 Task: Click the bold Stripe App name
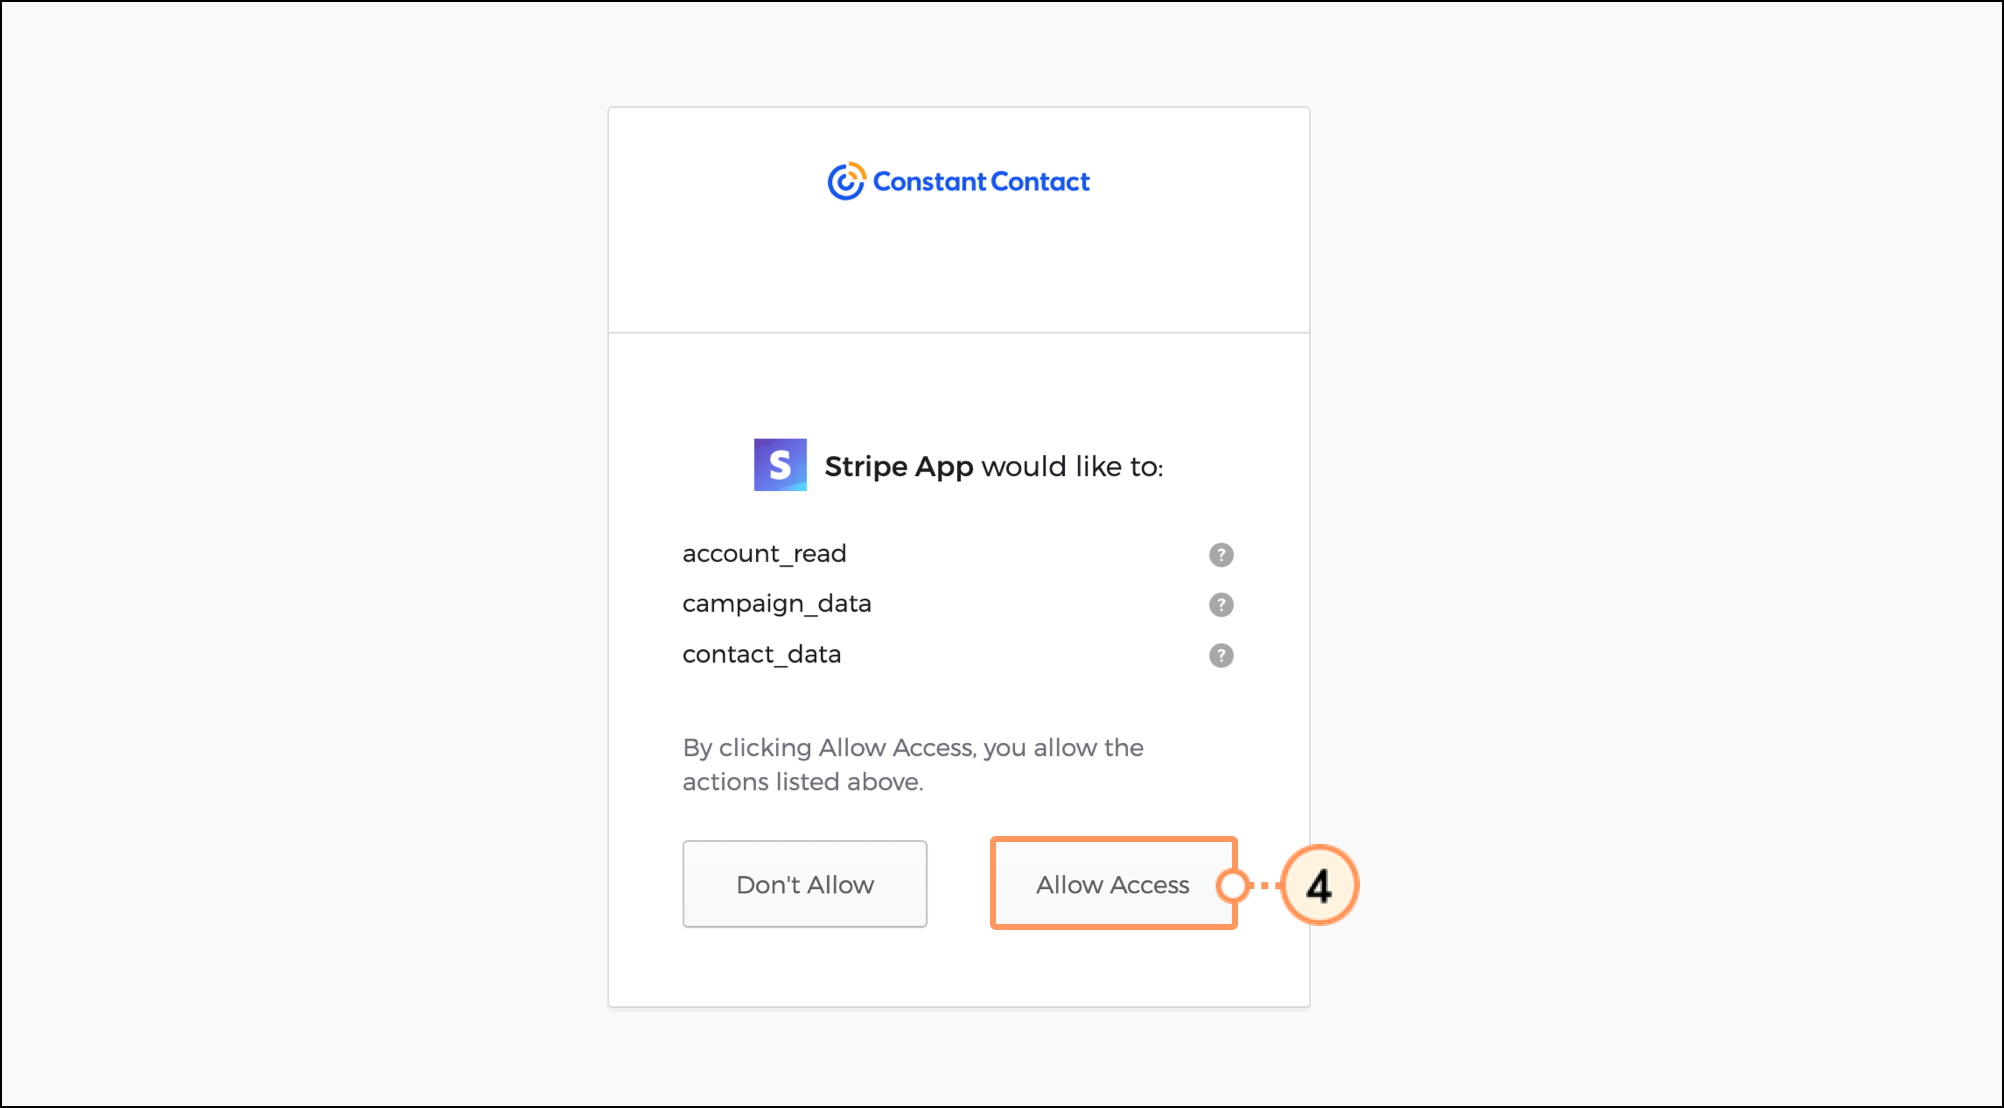pyautogui.click(x=899, y=466)
